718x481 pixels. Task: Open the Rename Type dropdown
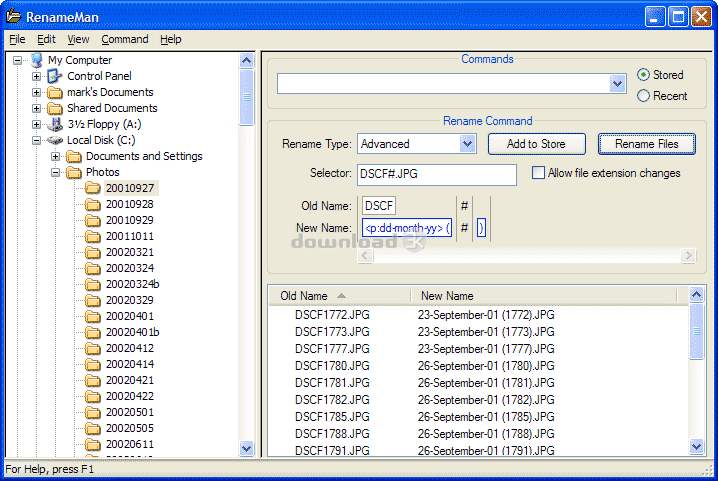[x=467, y=144]
